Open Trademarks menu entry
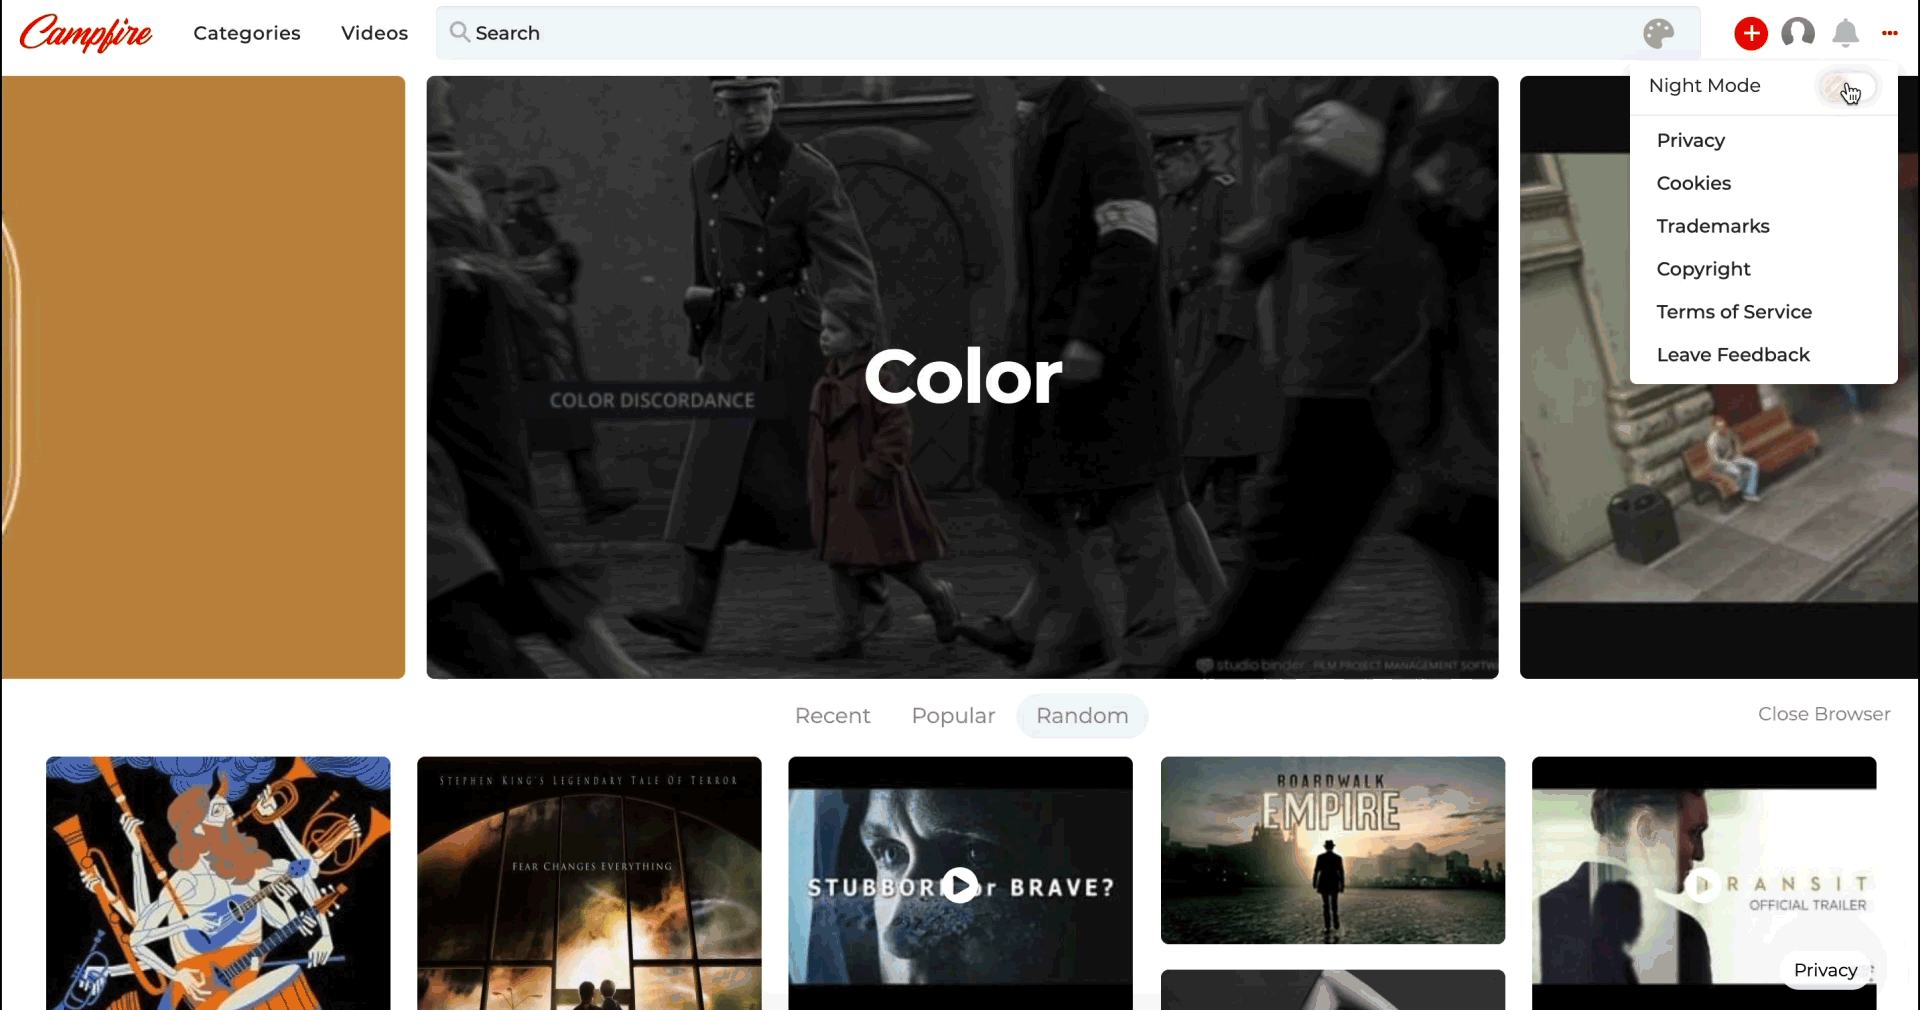Image resolution: width=1920 pixels, height=1010 pixels. click(1712, 226)
